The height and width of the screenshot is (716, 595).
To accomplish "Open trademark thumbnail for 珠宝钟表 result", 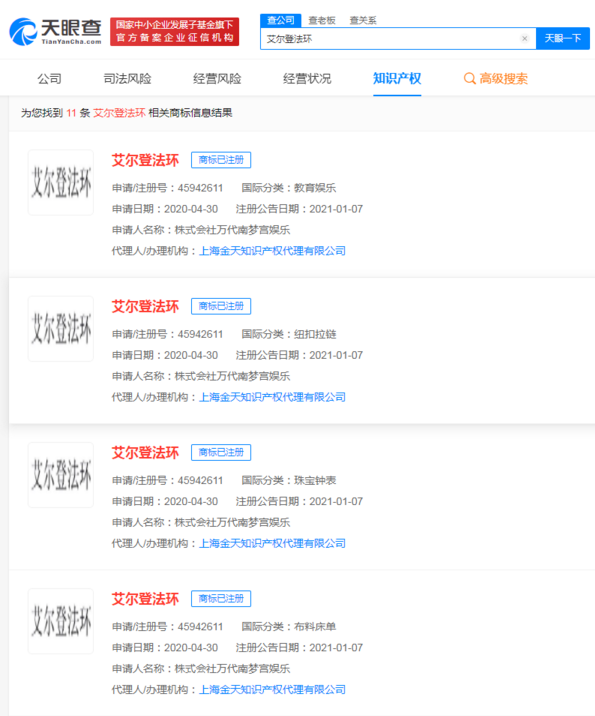I will 61,474.
